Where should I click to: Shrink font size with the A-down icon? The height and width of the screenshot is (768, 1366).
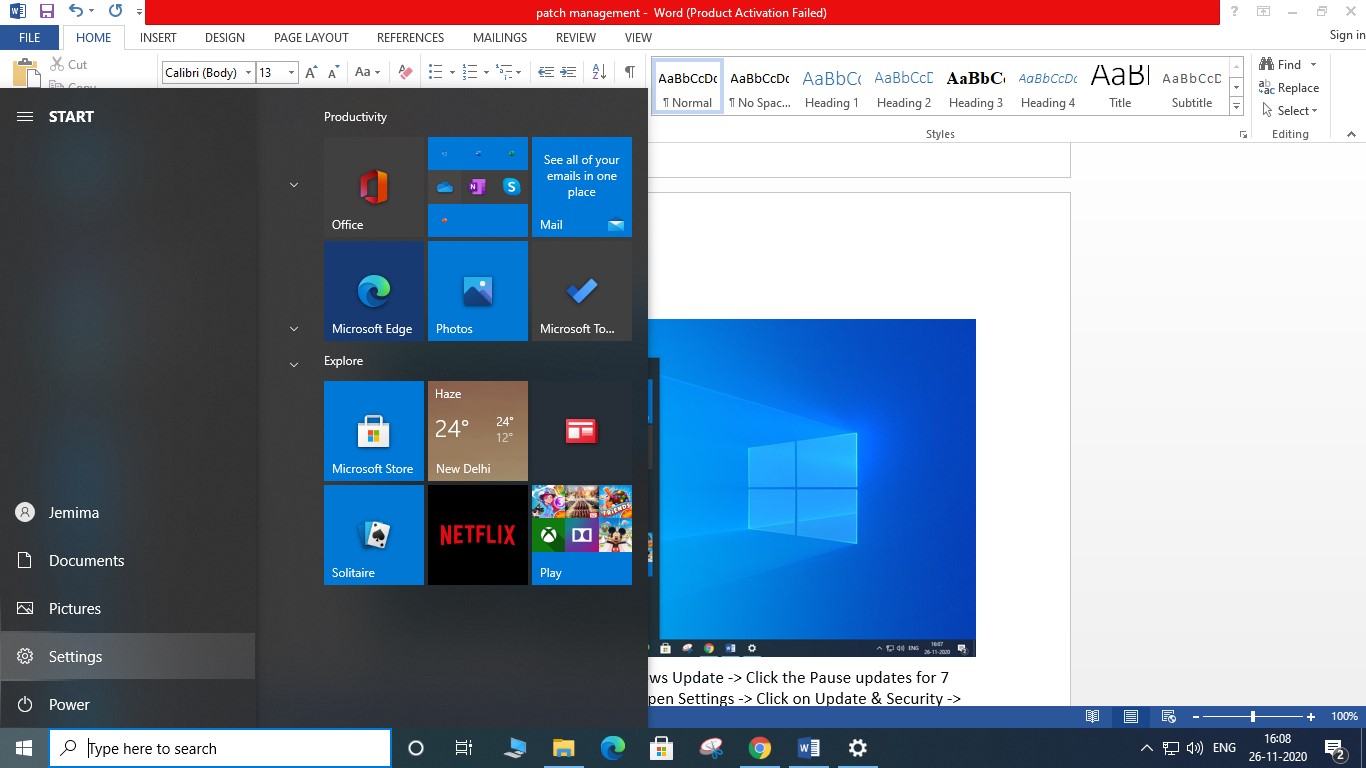(333, 72)
